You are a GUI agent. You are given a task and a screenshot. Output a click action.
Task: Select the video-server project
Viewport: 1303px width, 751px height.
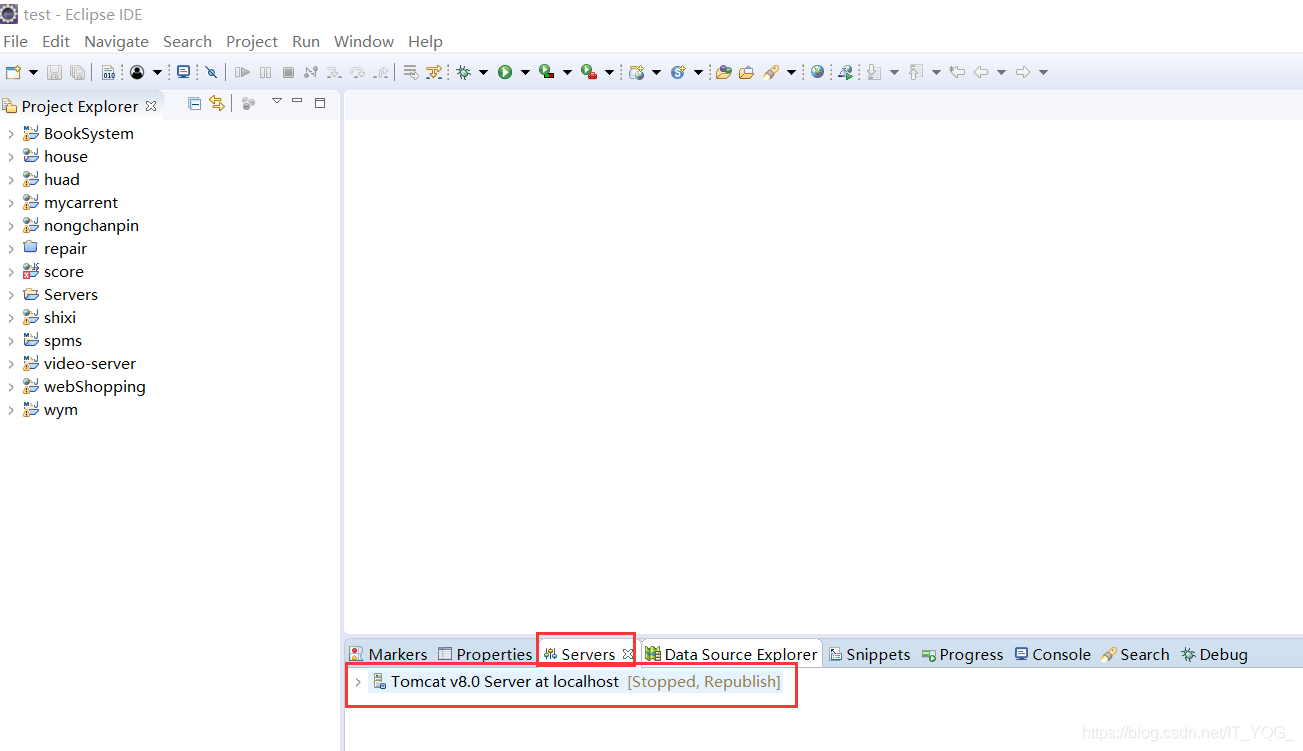pyautogui.click(x=90, y=364)
